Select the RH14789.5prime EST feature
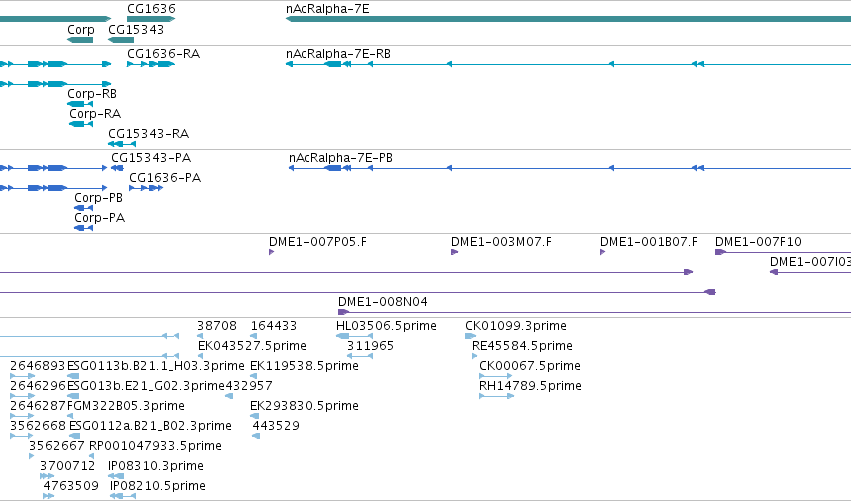Image resolution: width=851 pixels, height=501 pixels. click(497, 396)
